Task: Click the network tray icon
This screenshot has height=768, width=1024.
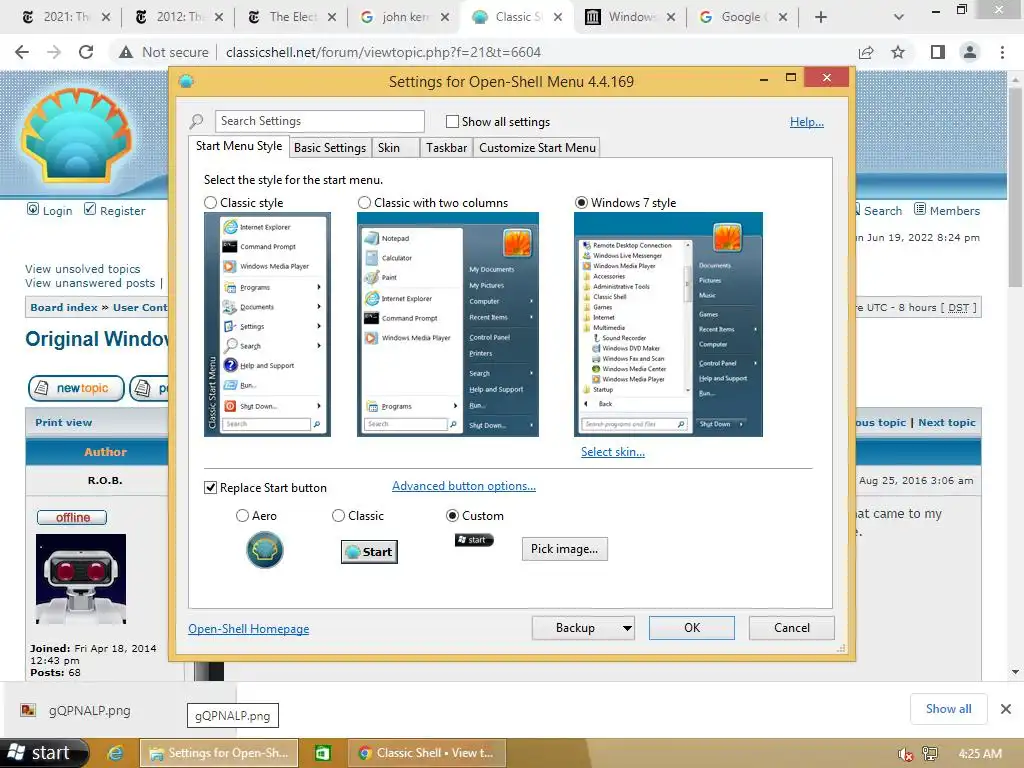Action: click(x=930, y=754)
